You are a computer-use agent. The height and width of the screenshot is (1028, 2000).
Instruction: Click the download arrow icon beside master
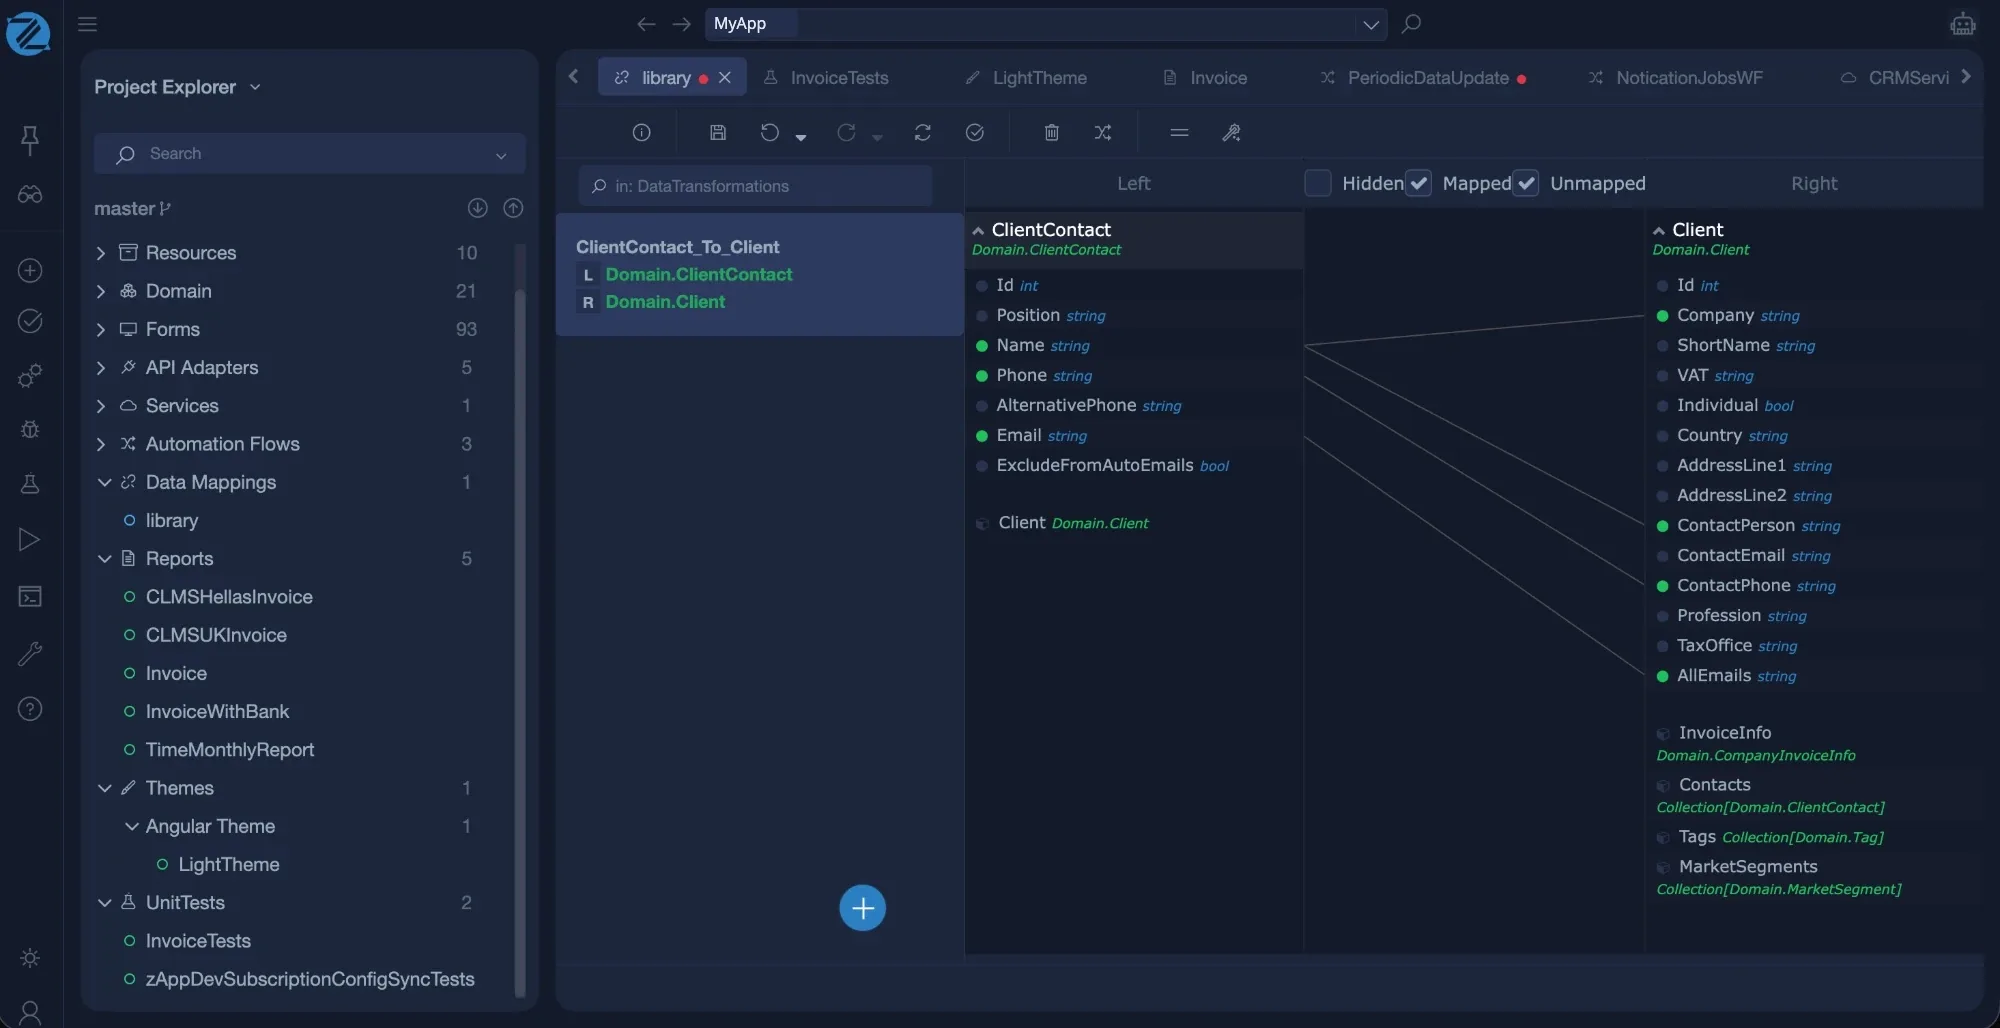(x=477, y=208)
